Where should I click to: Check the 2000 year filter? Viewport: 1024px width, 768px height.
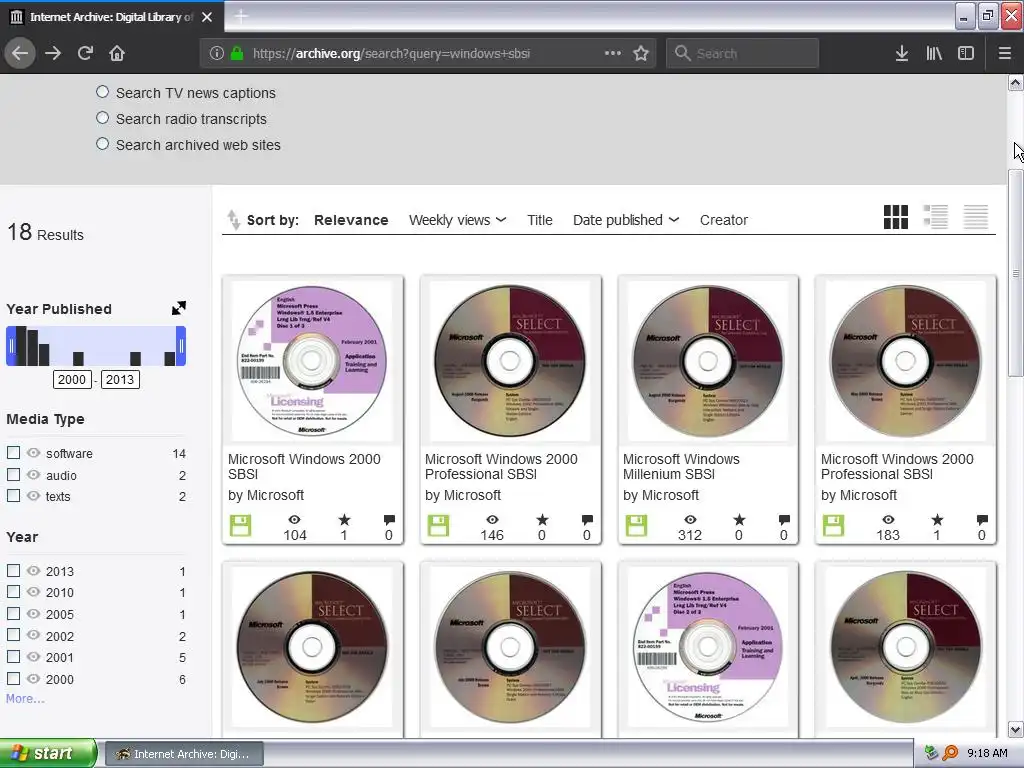click(x=13, y=679)
